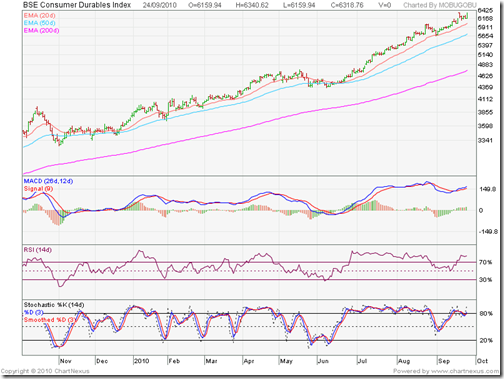Click the 149.8 MACD axis value

pyautogui.click(x=488, y=189)
